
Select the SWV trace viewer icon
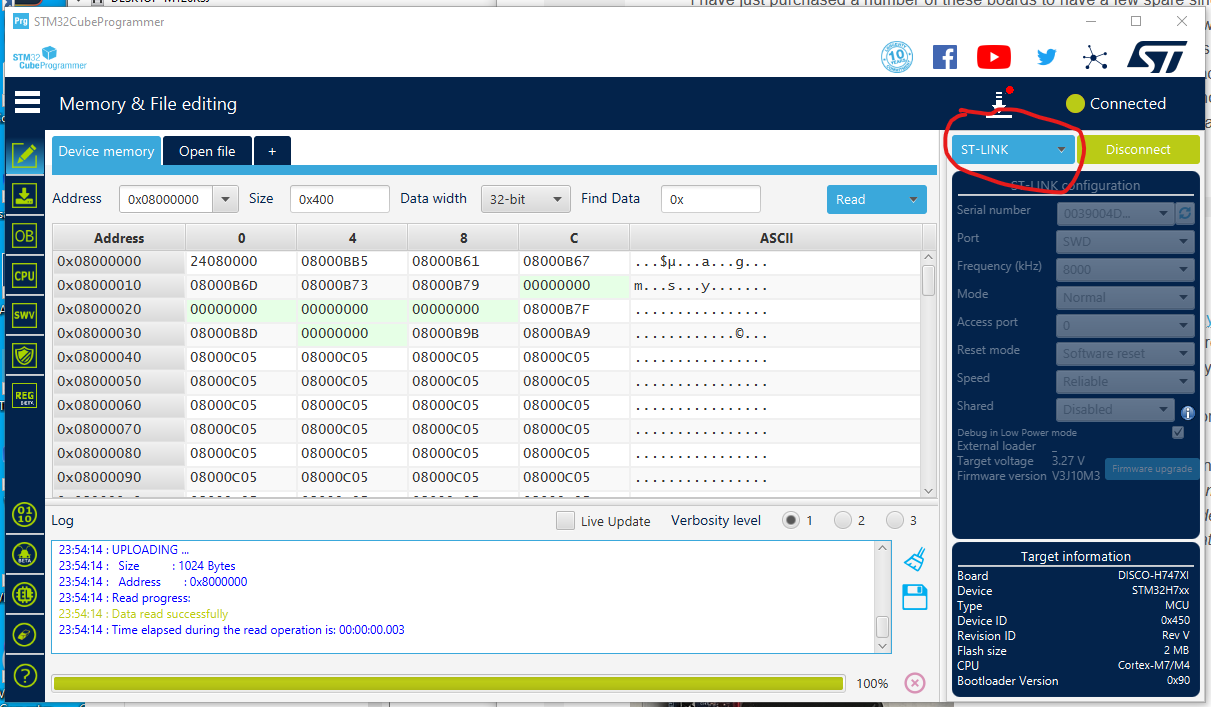pyautogui.click(x=25, y=315)
